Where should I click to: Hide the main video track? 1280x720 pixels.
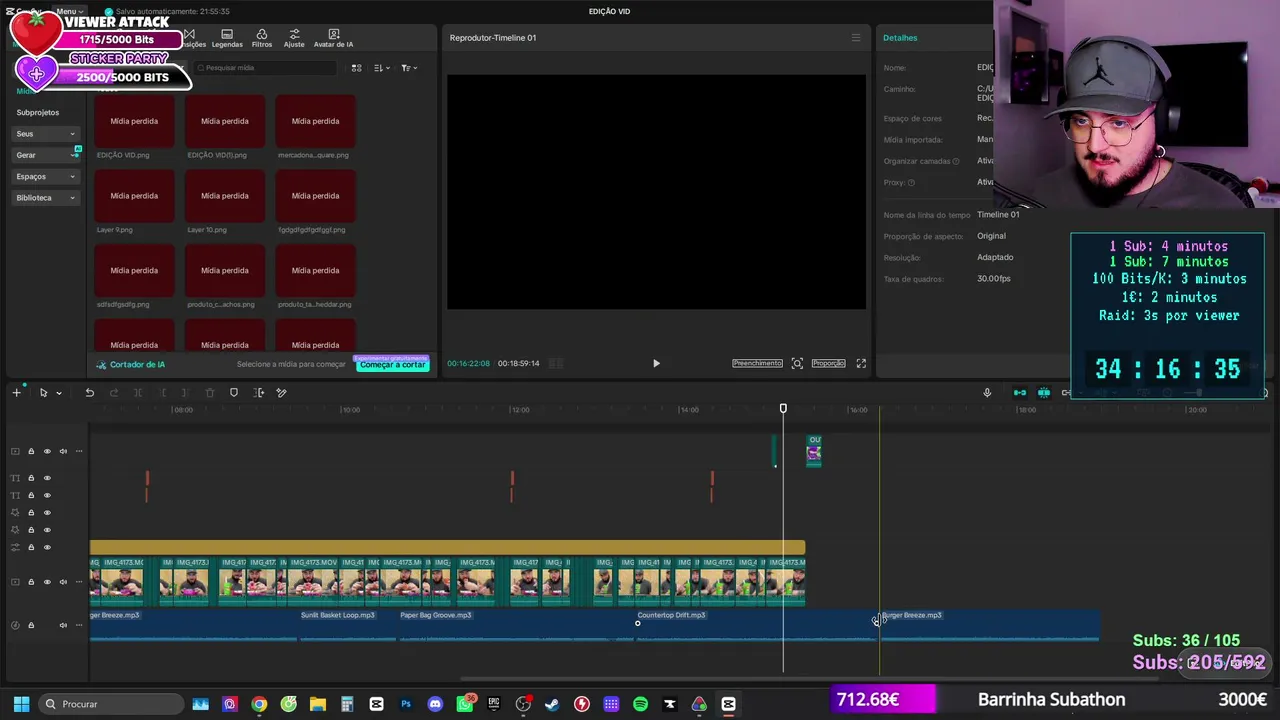point(47,582)
